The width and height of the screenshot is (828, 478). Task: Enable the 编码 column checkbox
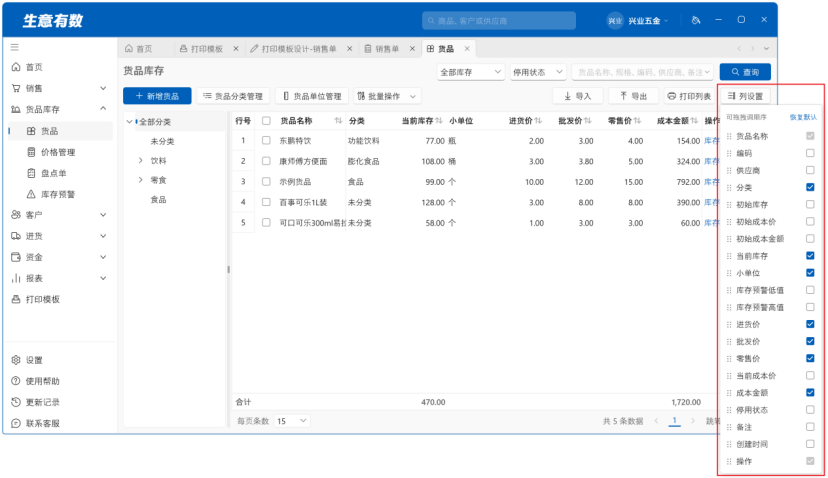point(810,153)
